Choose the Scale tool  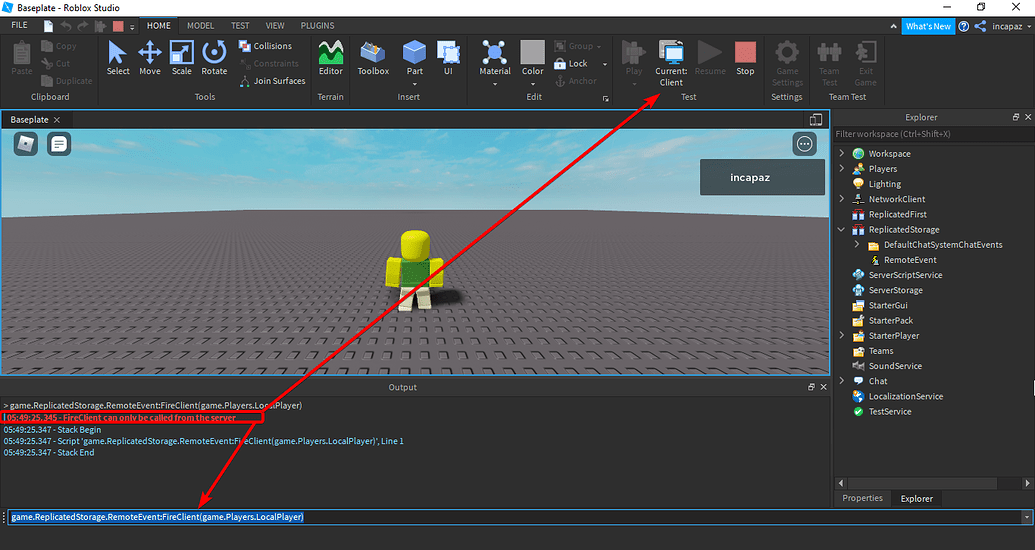pyautogui.click(x=182, y=58)
